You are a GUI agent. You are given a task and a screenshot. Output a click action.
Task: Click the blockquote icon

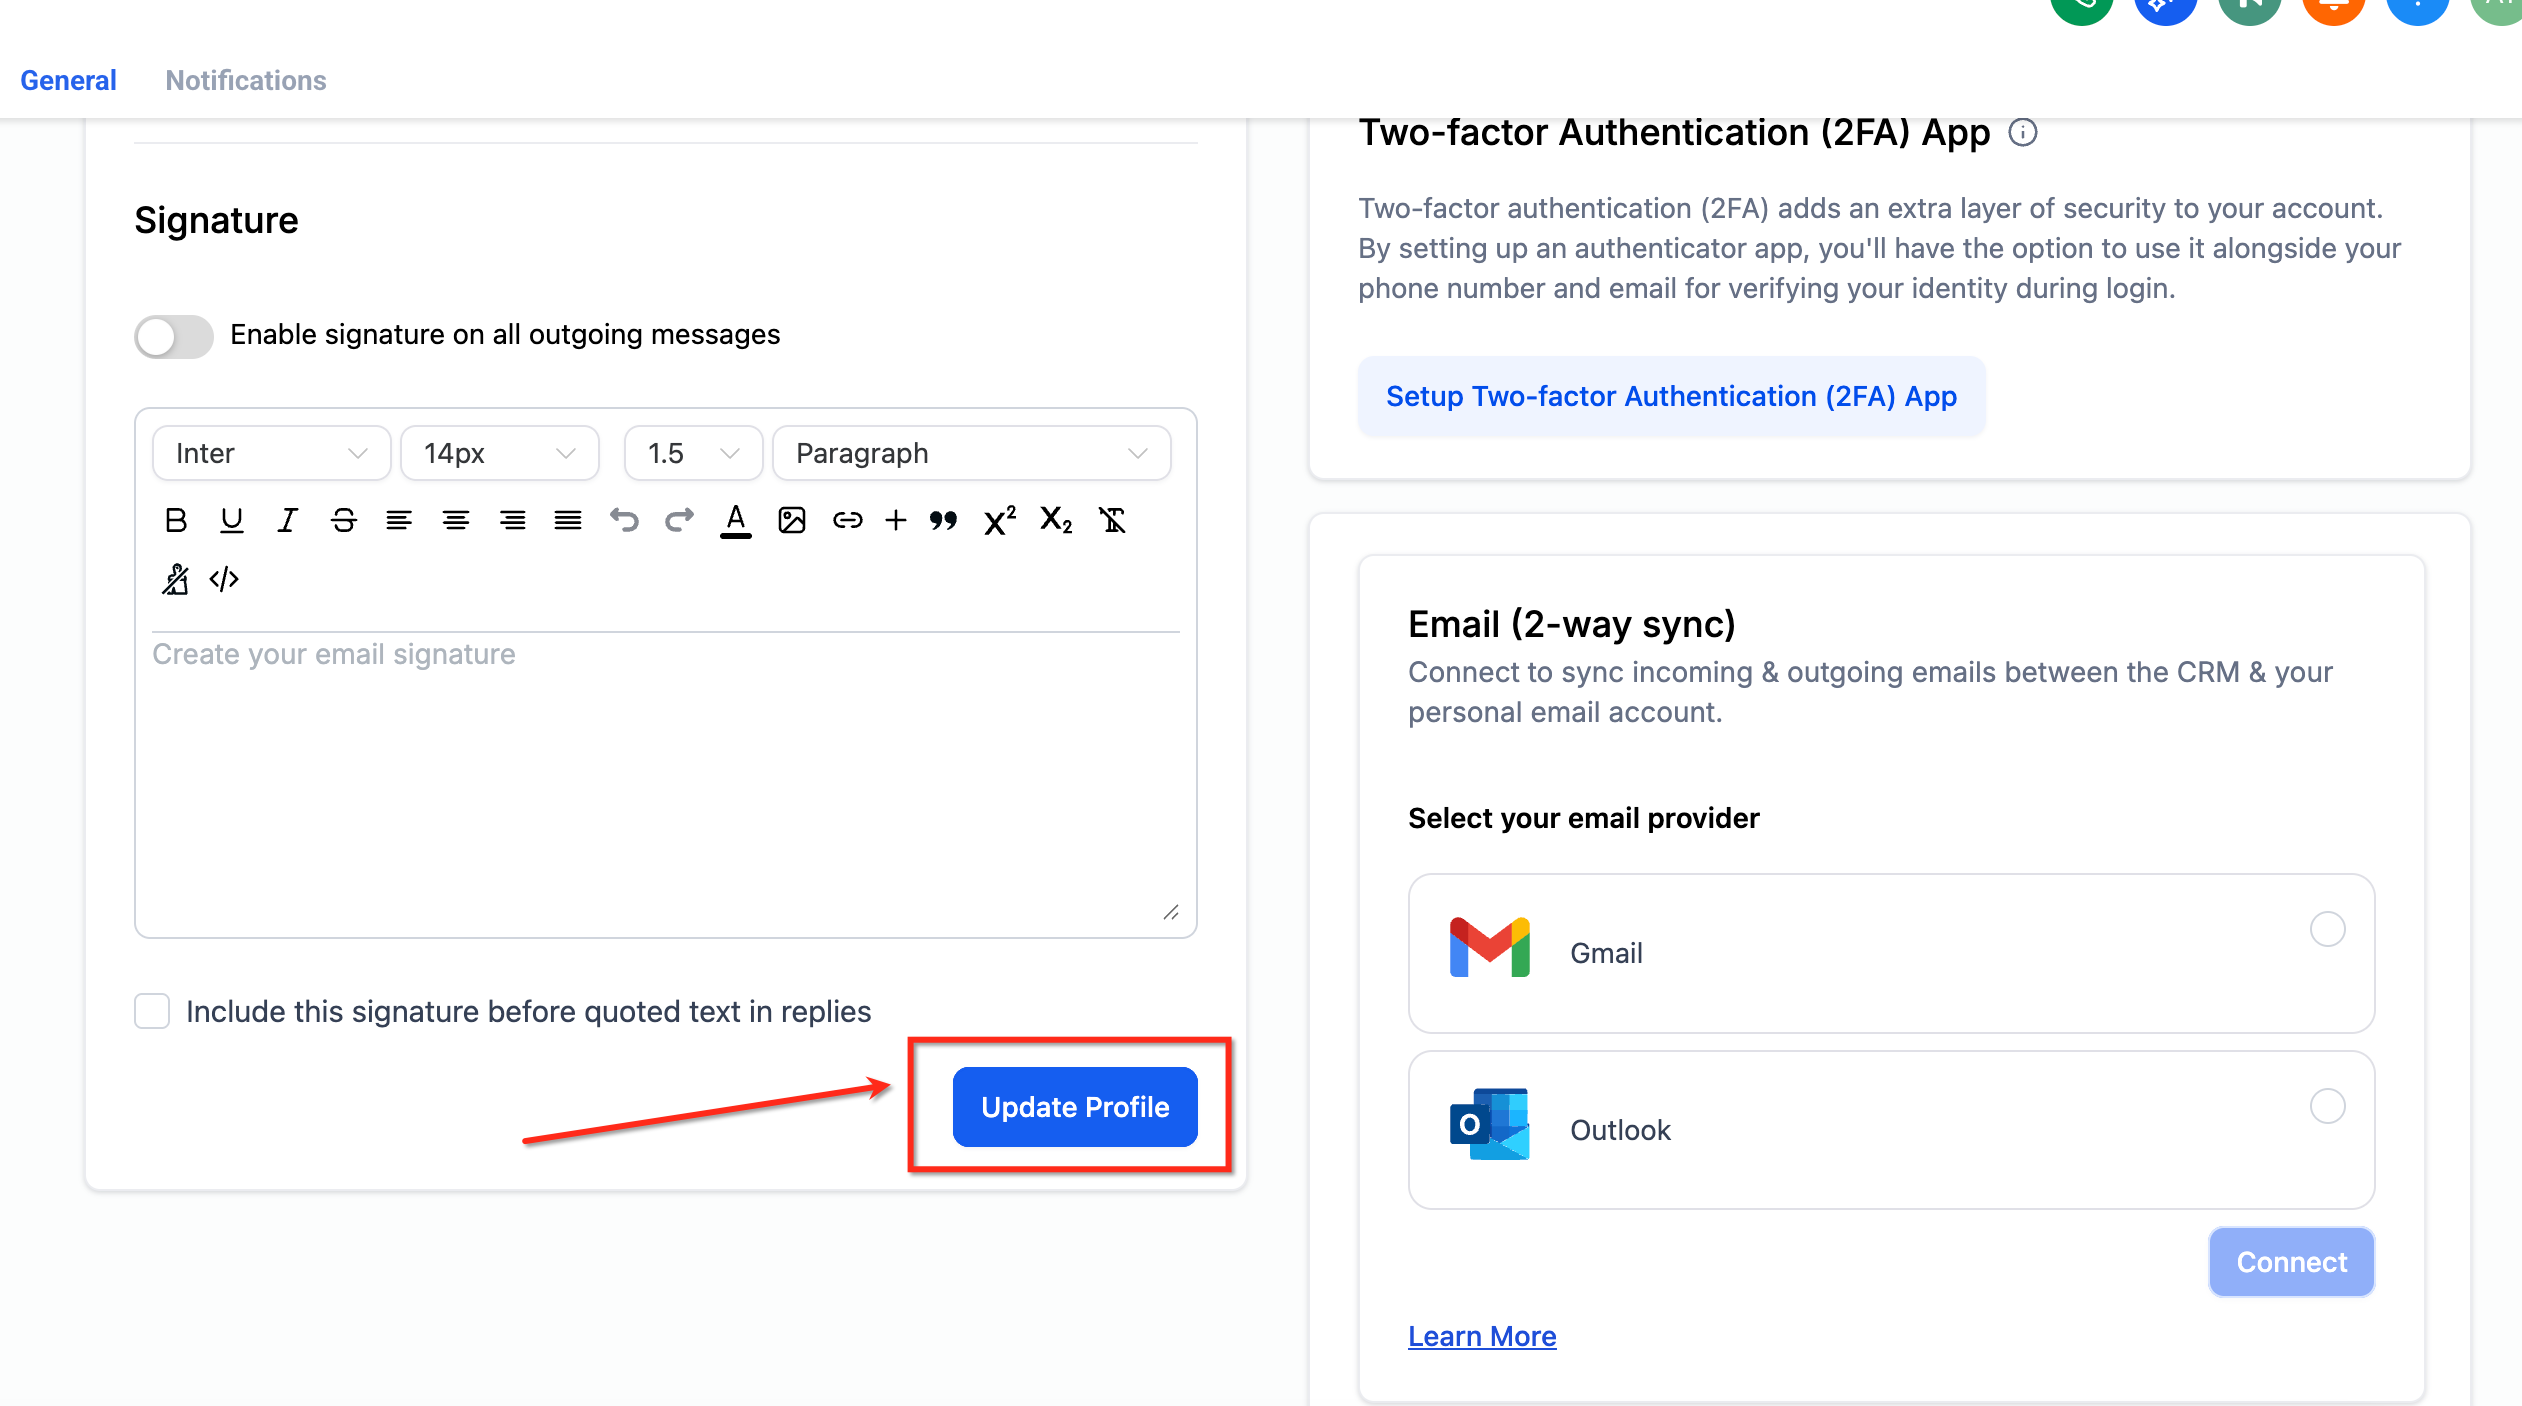point(943,520)
